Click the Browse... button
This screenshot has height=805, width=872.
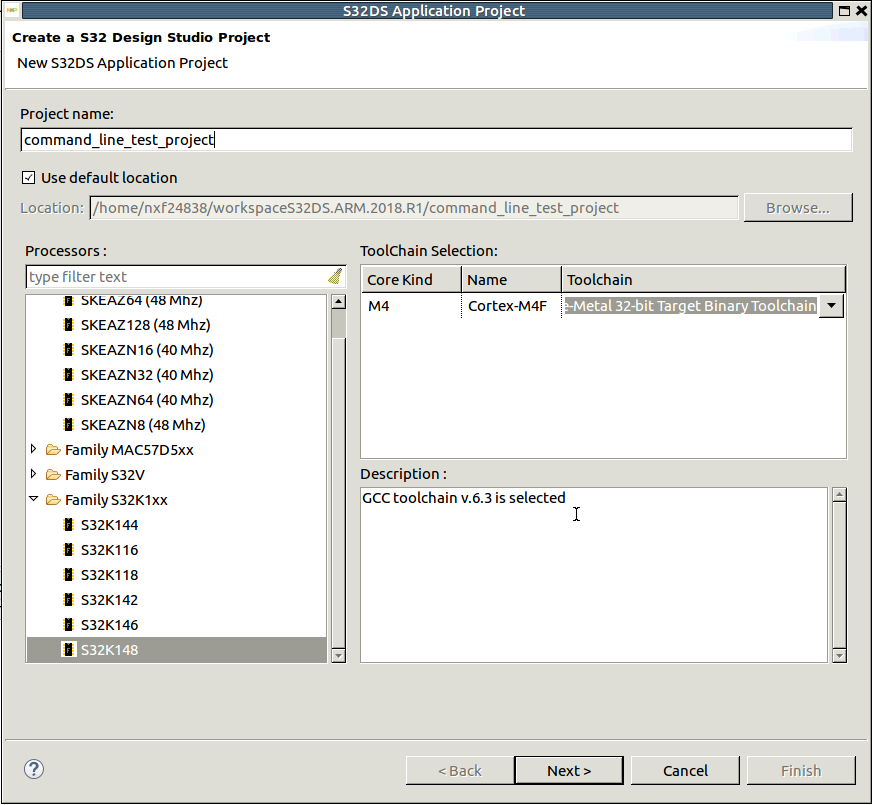tap(798, 208)
